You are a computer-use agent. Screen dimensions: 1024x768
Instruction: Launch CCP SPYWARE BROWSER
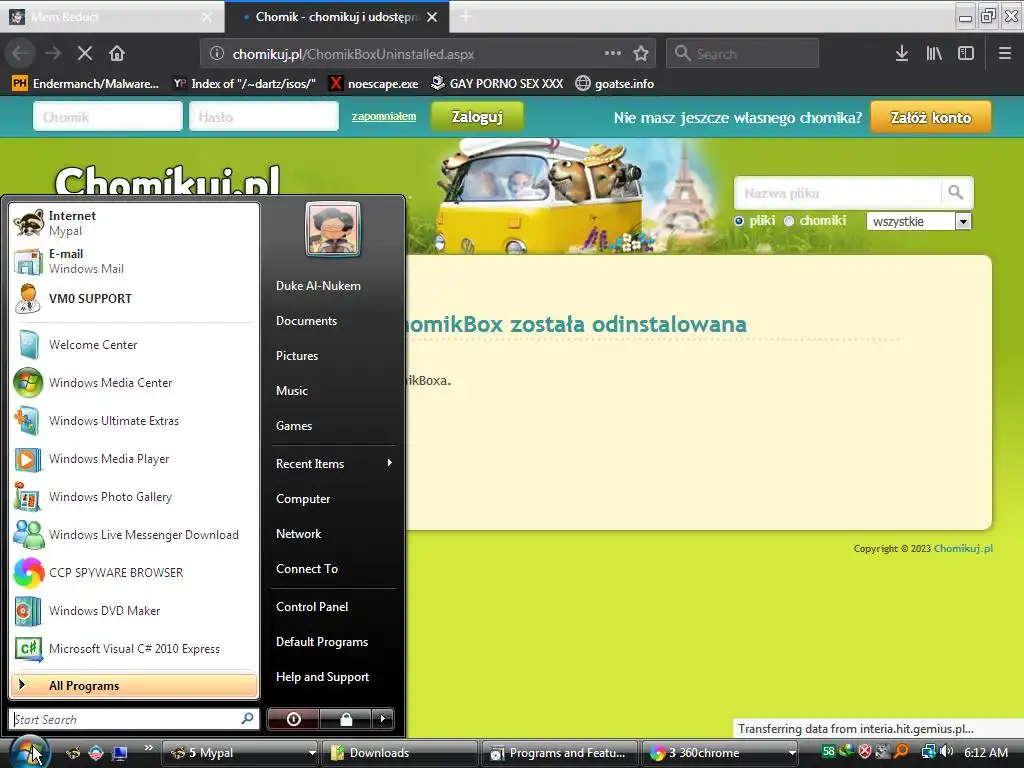[x=134, y=573]
